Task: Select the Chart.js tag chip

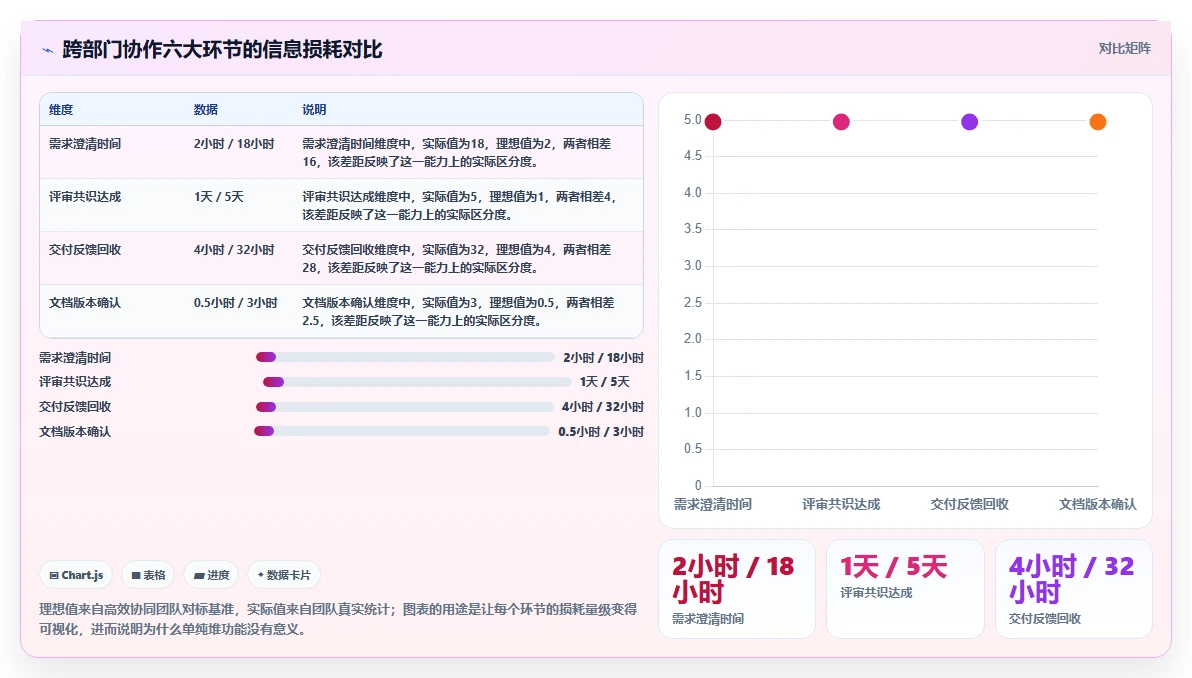Action: click(x=76, y=575)
